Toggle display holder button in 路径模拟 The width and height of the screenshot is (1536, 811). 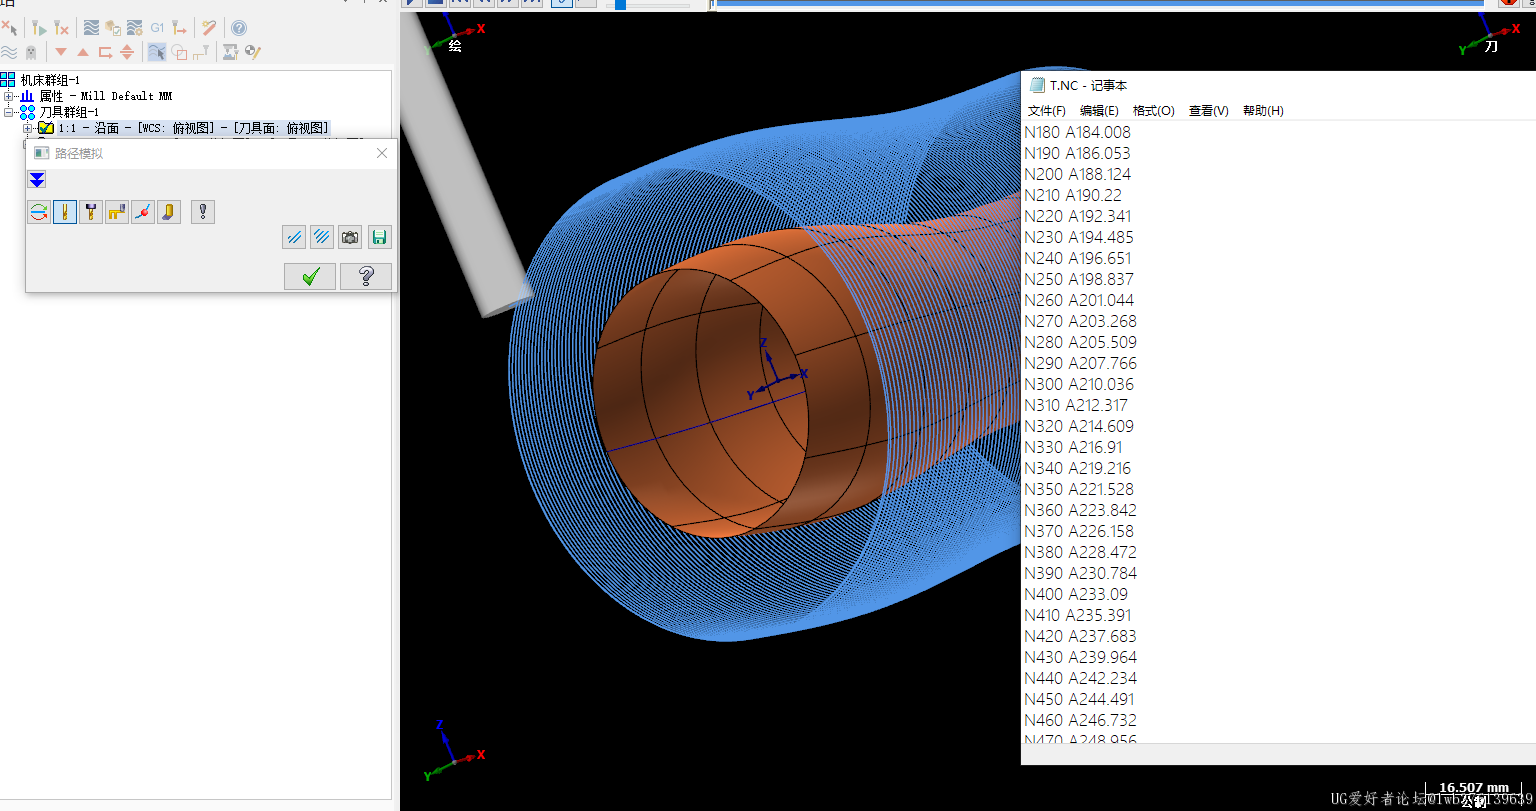click(x=91, y=212)
